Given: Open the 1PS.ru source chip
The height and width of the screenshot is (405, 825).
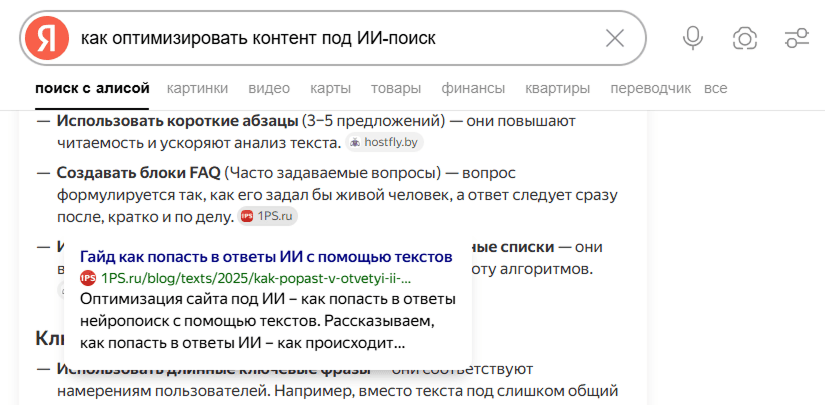Looking at the screenshot, I should pyautogui.click(x=267, y=216).
